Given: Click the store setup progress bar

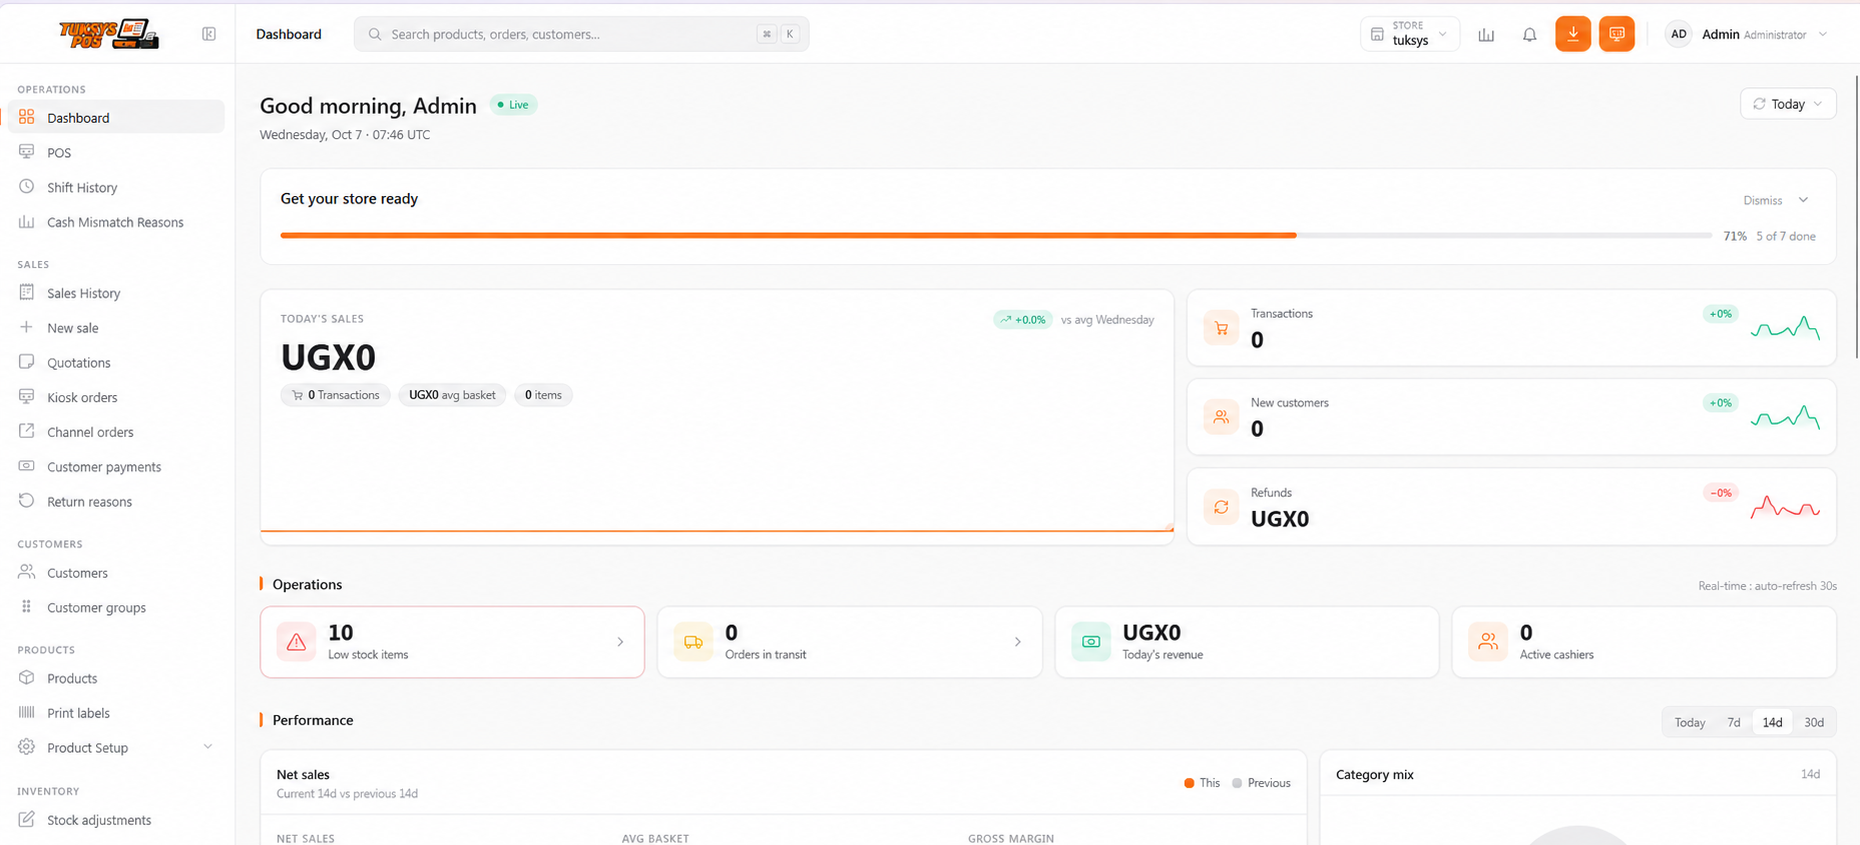Looking at the screenshot, I should pyautogui.click(x=996, y=235).
